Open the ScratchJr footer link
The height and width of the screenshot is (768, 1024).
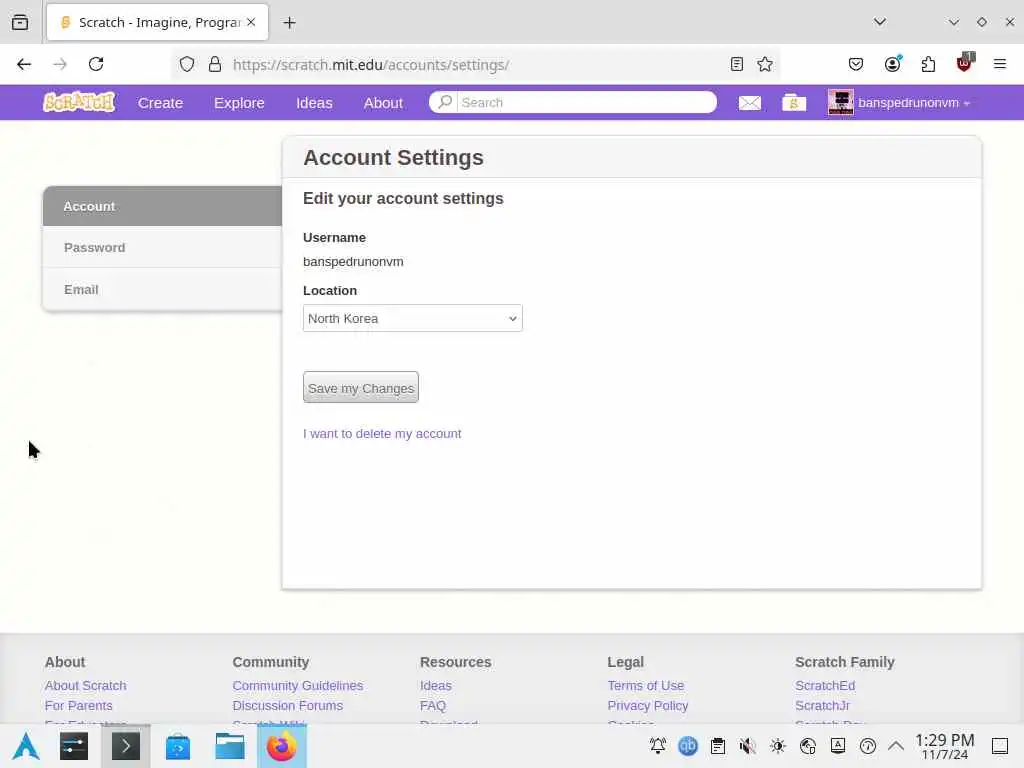click(x=822, y=705)
